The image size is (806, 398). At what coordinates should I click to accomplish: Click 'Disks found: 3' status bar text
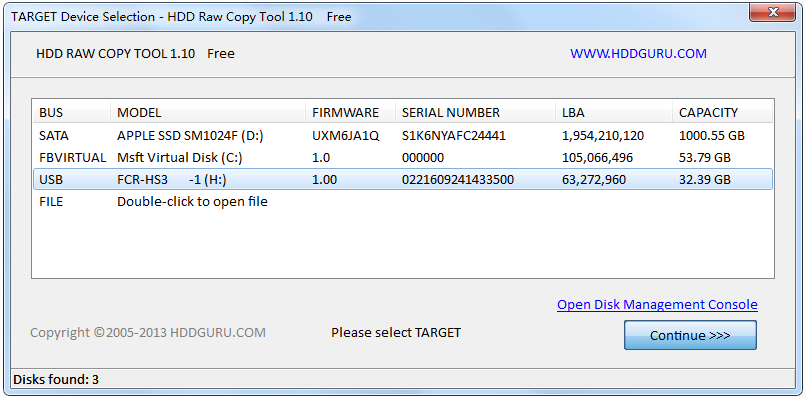pyautogui.click(x=56, y=380)
